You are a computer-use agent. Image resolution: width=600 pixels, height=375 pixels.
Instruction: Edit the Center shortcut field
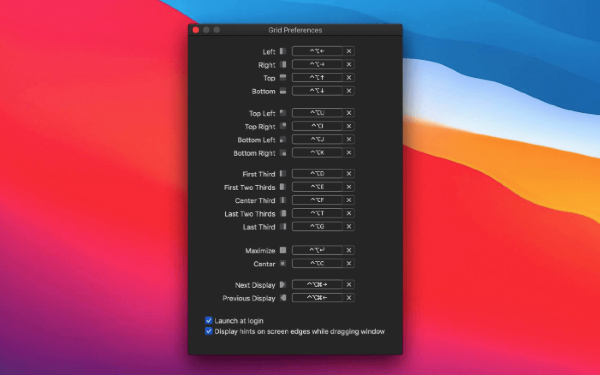tap(317, 263)
